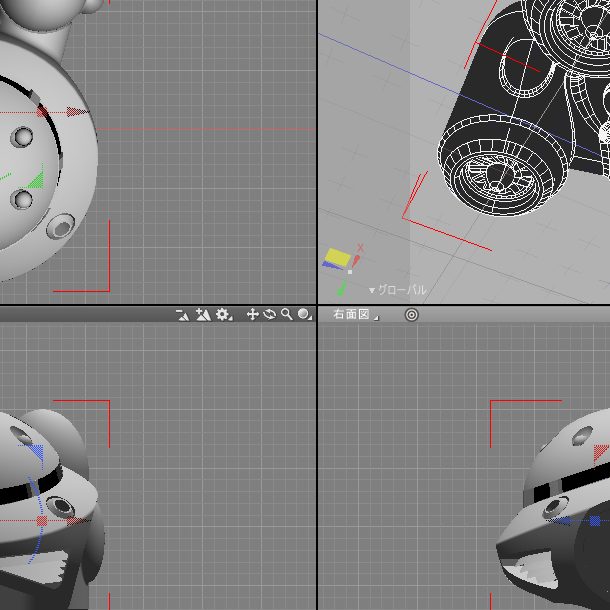This screenshot has height=610, width=610.
Task: Select the pan view cross-arrows icon
Action: pyautogui.click(x=253, y=314)
